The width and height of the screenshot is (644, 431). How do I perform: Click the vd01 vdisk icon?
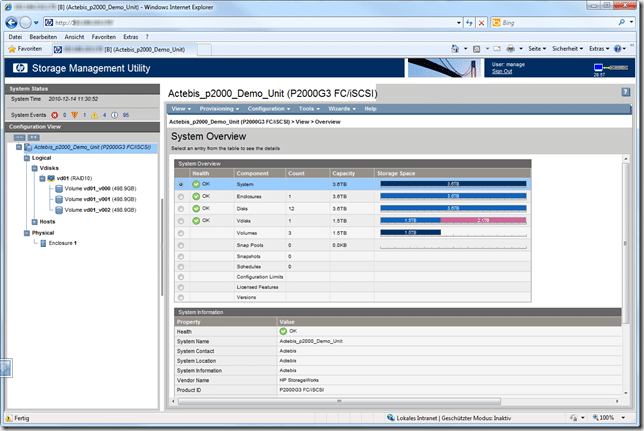tap(51, 178)
